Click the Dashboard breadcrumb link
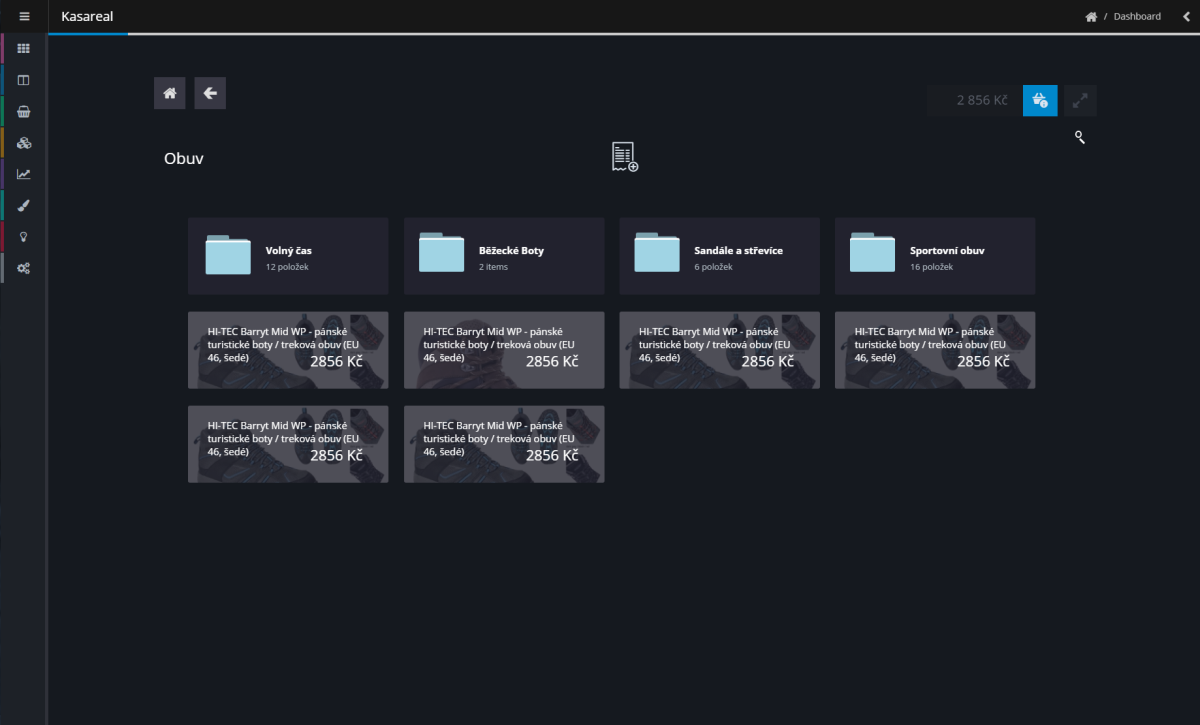This screenshot has height=725, width=1200. pos(1137,16)
